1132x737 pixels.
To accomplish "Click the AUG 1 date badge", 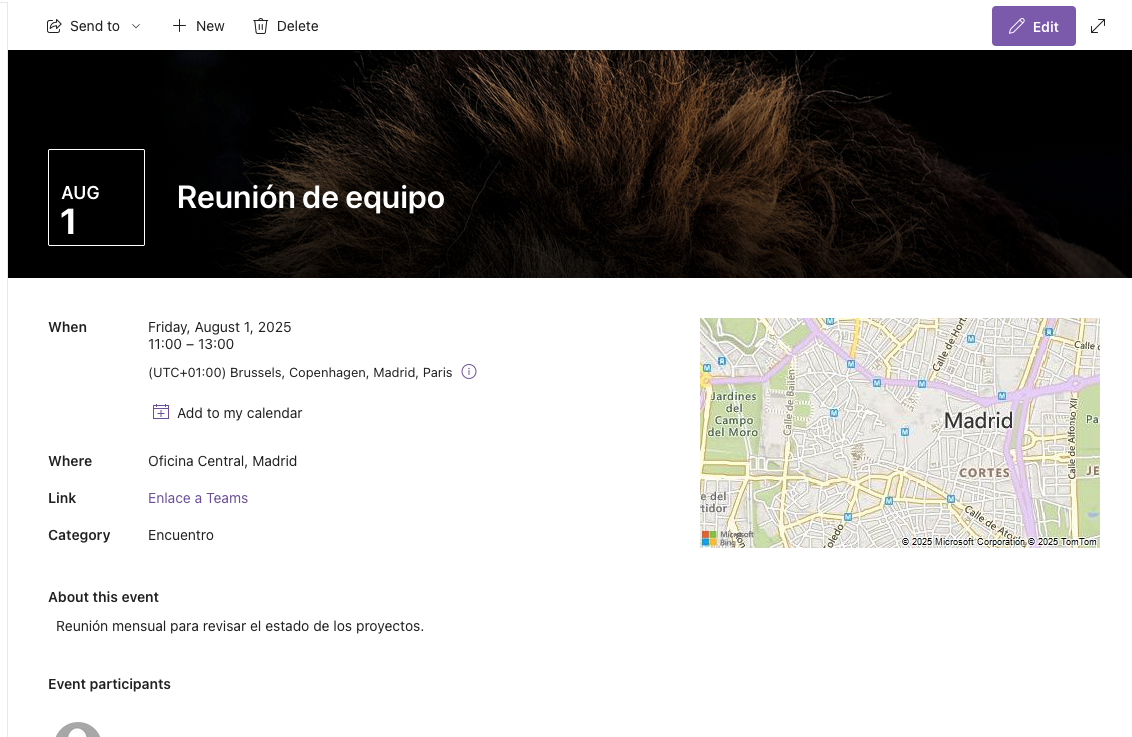I will (x=96, y=197).
